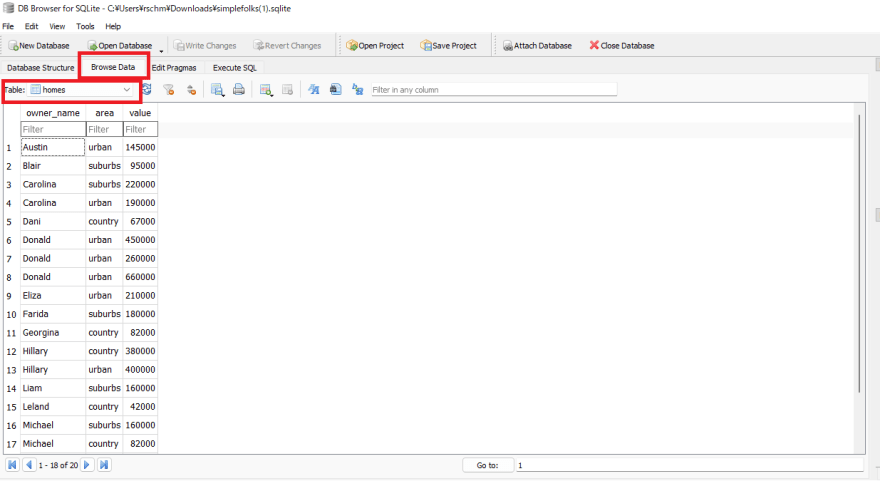The image size is (880, 481).
Task: Click the Open Project toolbar button
Action: tap(375, 45)
